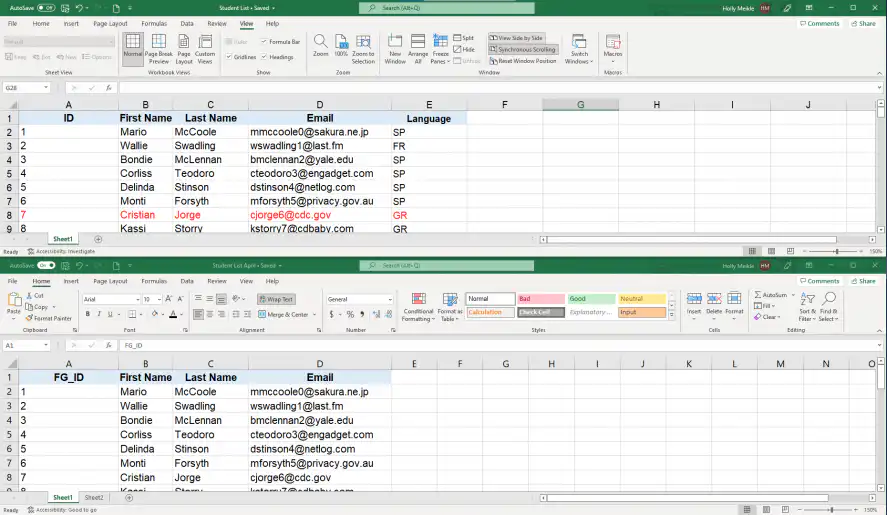The width and height of the screenshot is (887, 515).
Task: Apply Bold formatting in bottom window
Action: (88, 314)
